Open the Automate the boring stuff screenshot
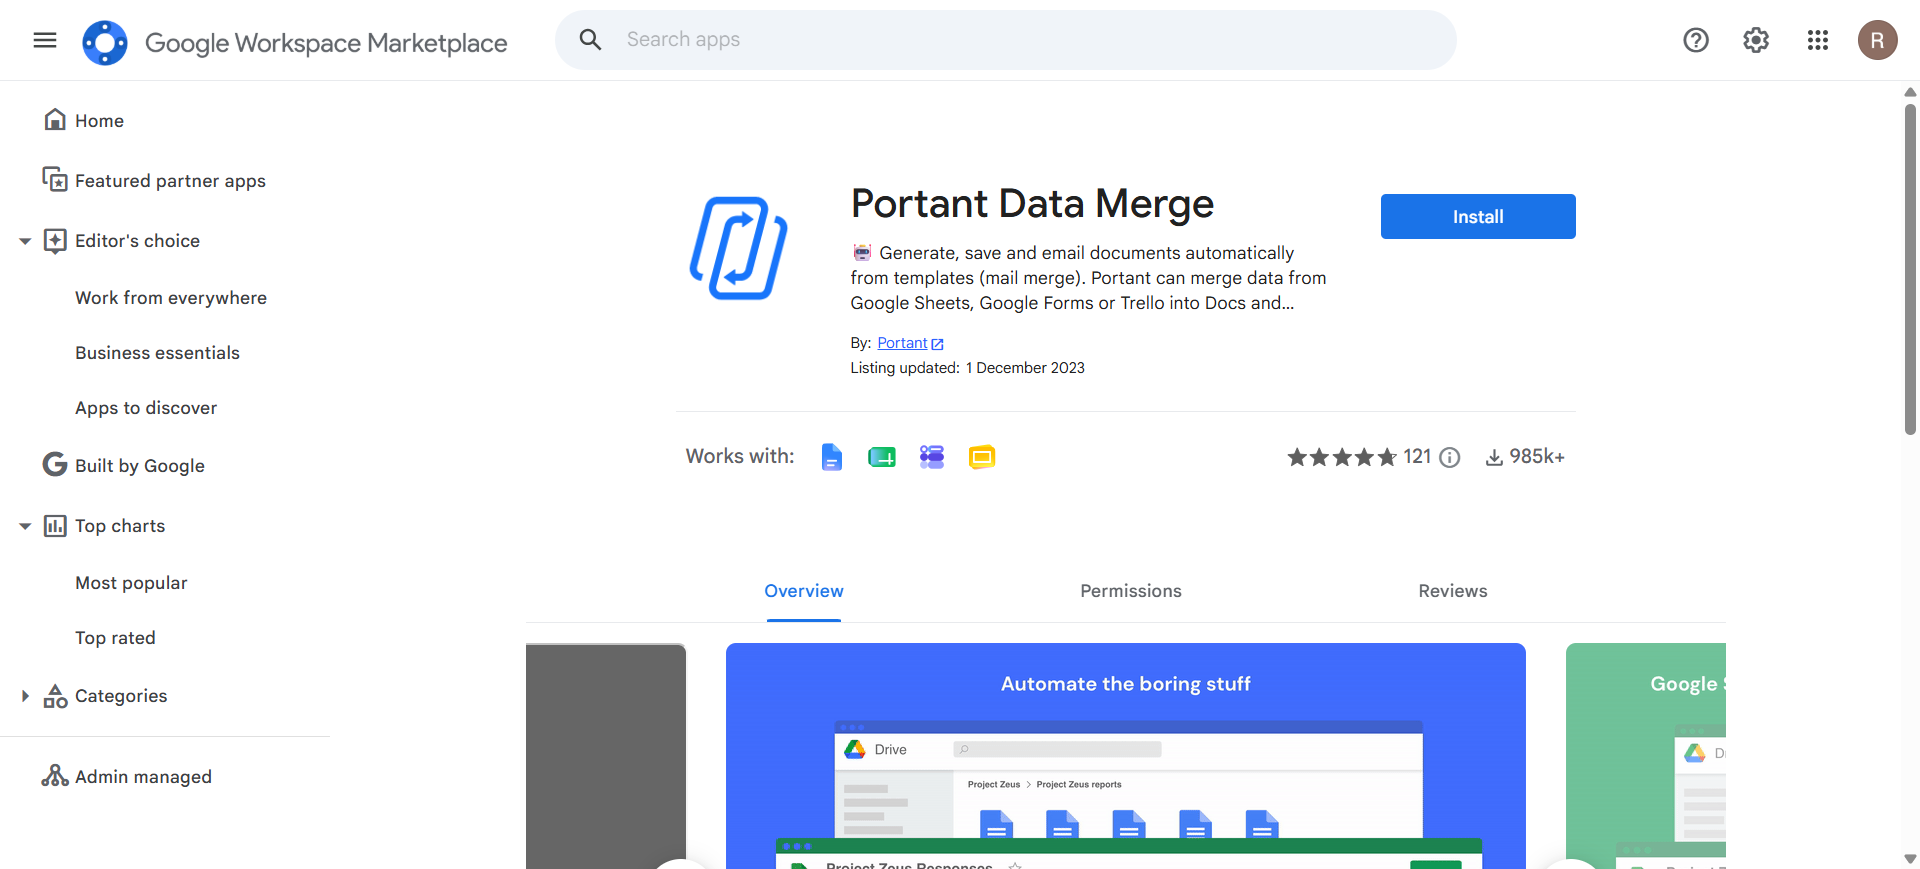Image resolution: width=1920 pixels, height=869 pixels. (x=1126, y=756)
